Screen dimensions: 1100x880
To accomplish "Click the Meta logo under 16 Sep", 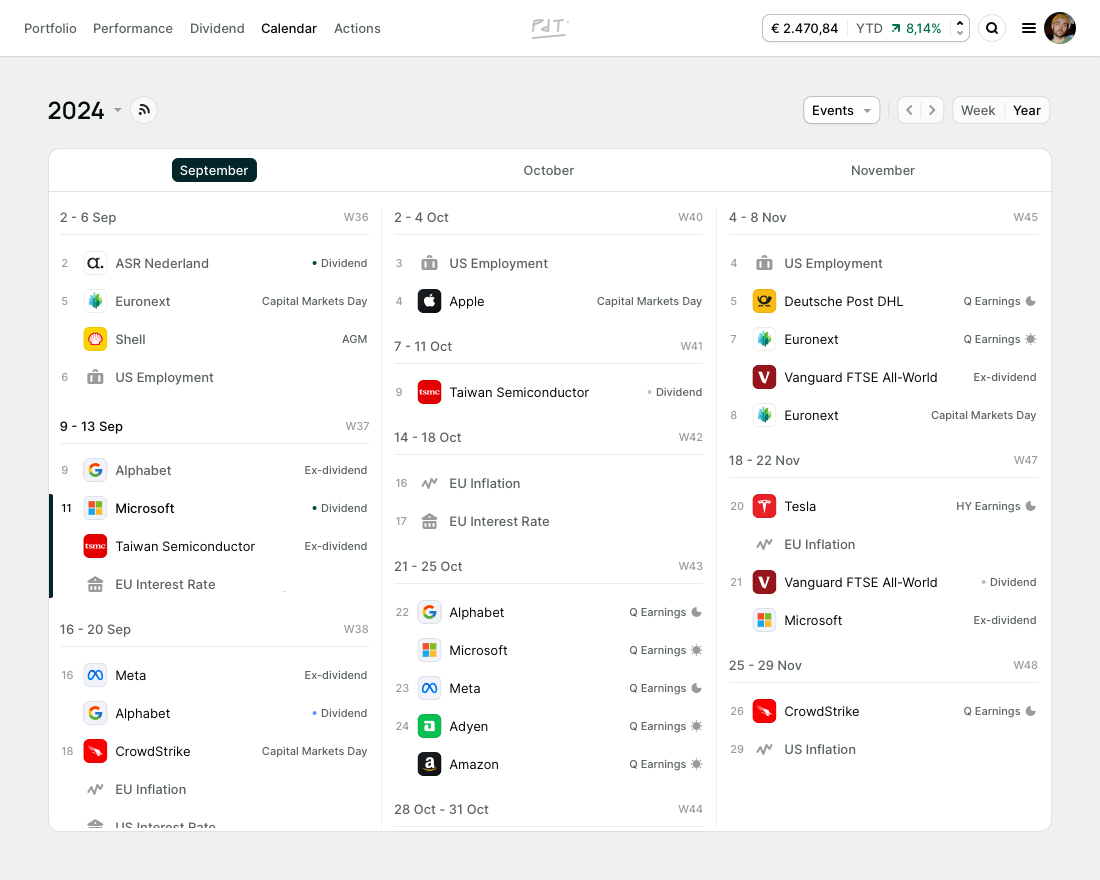I will coord(94,675).
